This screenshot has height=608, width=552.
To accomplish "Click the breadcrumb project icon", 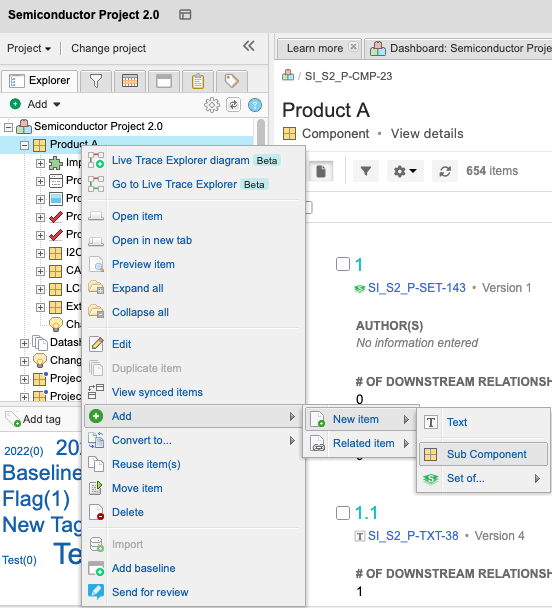I will tap(288, 75).
